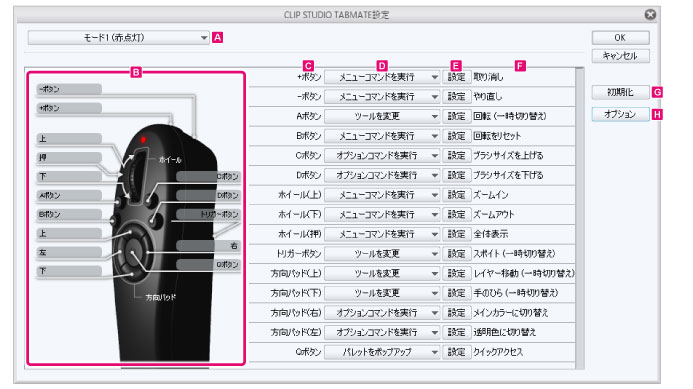Click the 取り消し assignment text

488,77
